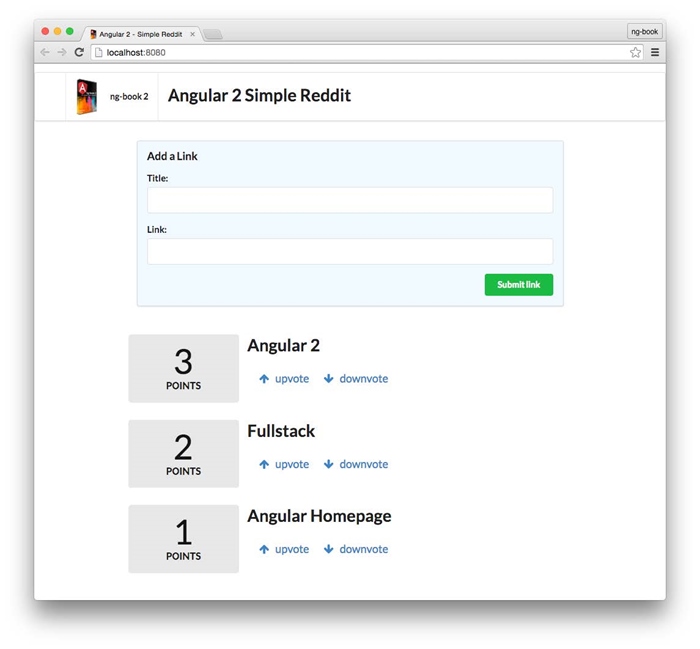This screenshot has height=649, width=700.
Task: Click the browser forward arrow
Action: pos(62,52)
